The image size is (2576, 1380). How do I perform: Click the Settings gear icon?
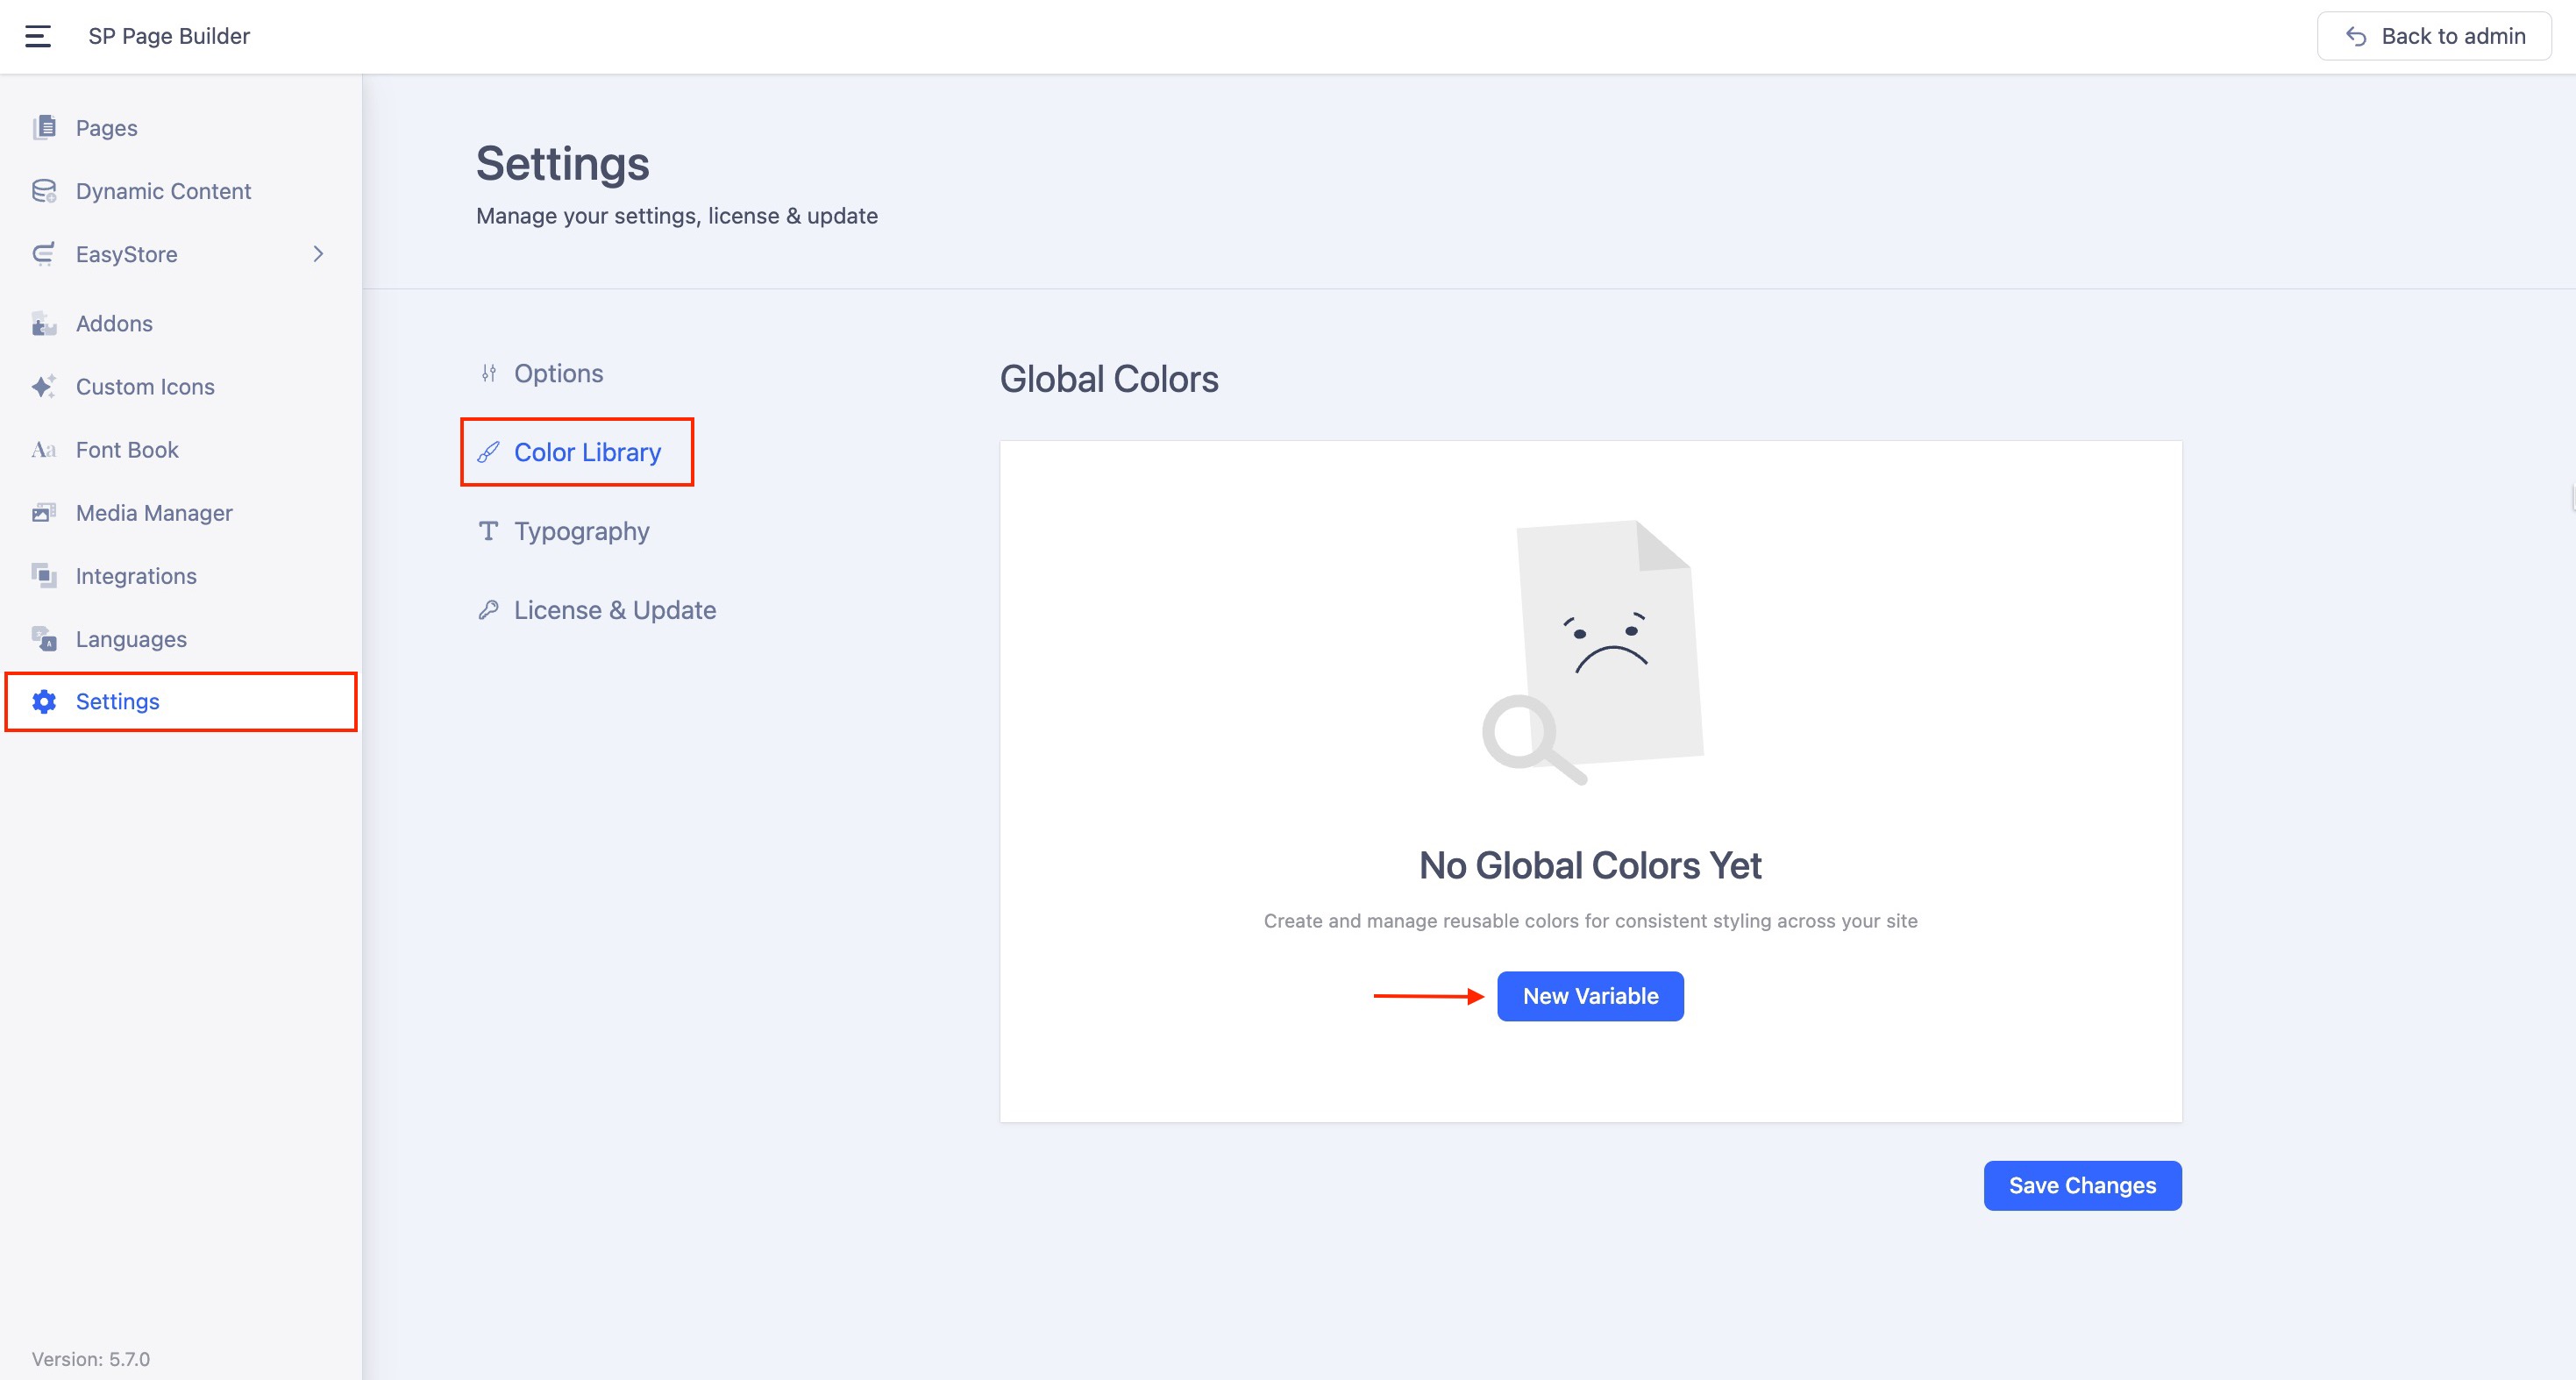(x=44, y=702)
